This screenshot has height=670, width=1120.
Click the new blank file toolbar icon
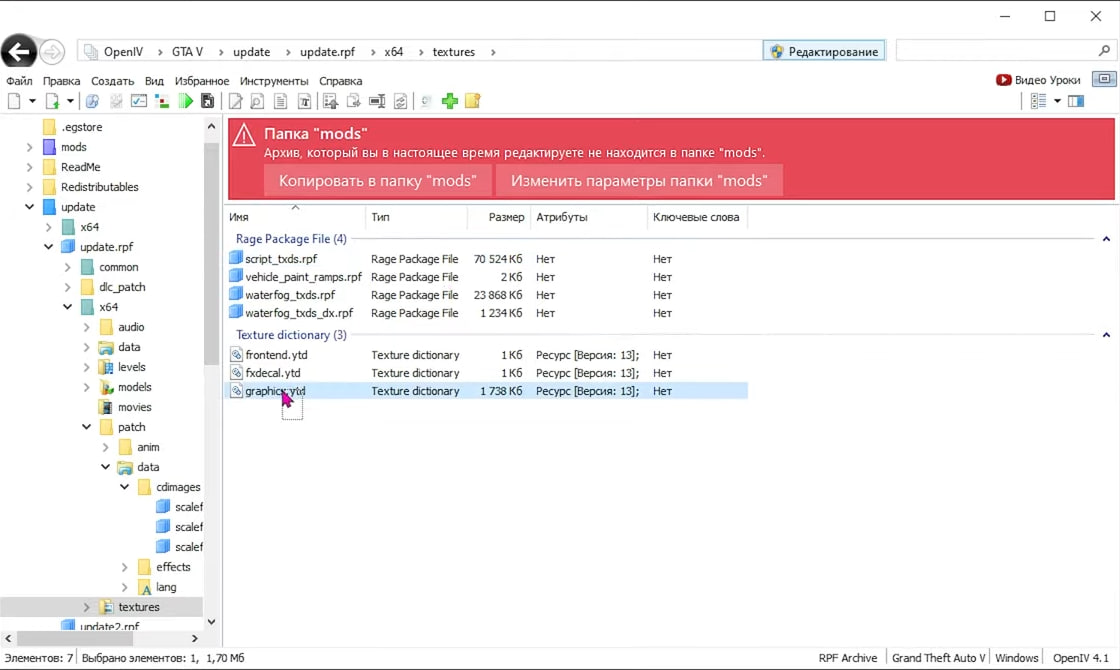[14, 101]
